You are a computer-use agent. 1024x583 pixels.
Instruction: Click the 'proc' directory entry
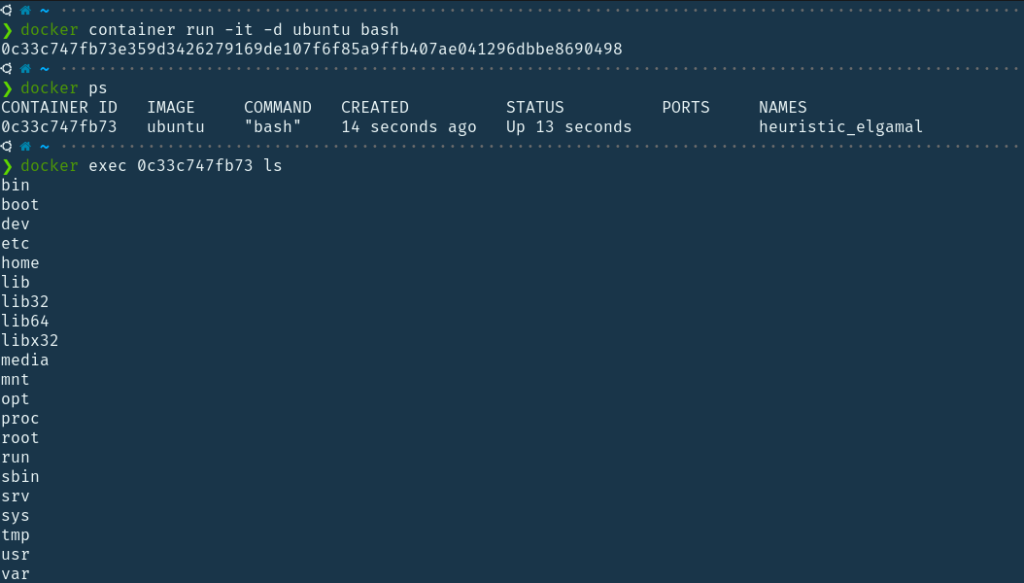click(x=20, y=418)
